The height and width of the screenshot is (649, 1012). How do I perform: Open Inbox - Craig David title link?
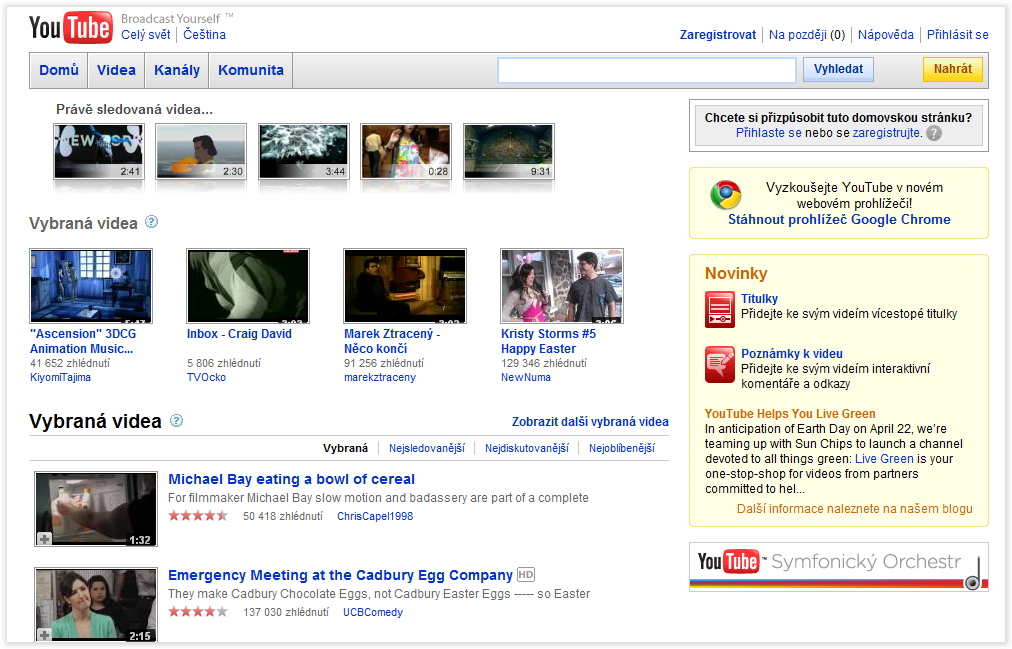[x=239, y=334]
